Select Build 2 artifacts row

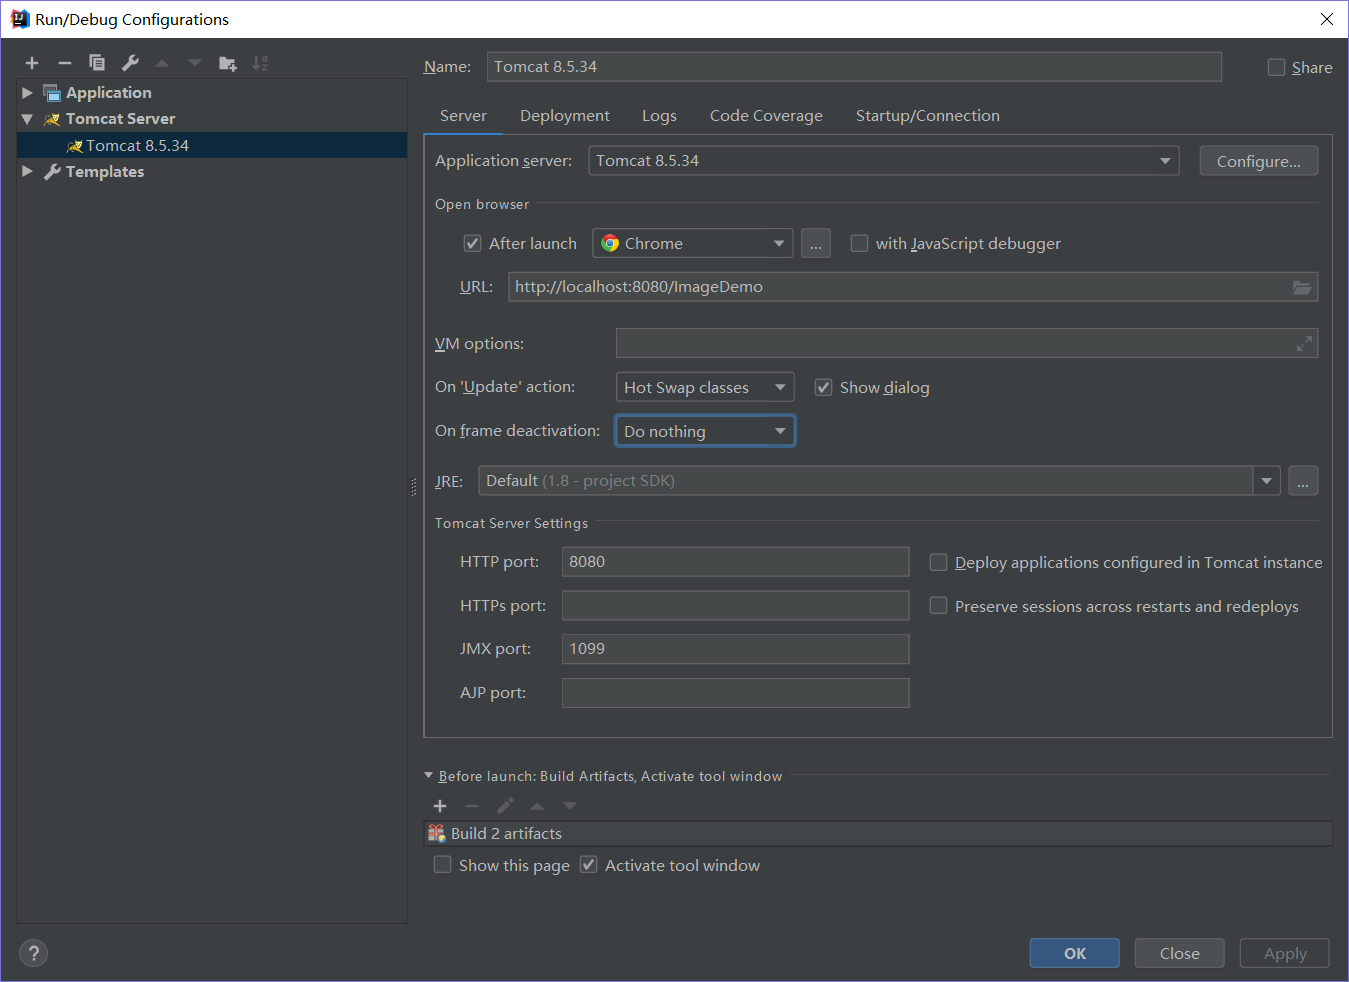pos(878,833)
